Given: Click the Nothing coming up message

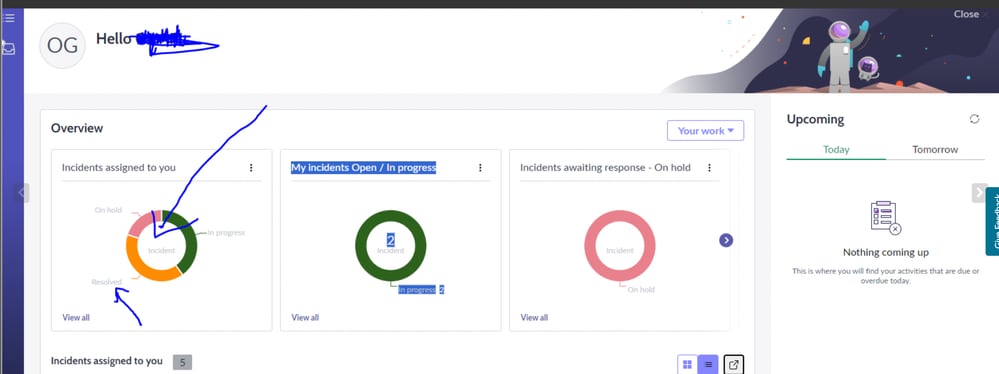Looking at the screenshot, I should (886, 252).
